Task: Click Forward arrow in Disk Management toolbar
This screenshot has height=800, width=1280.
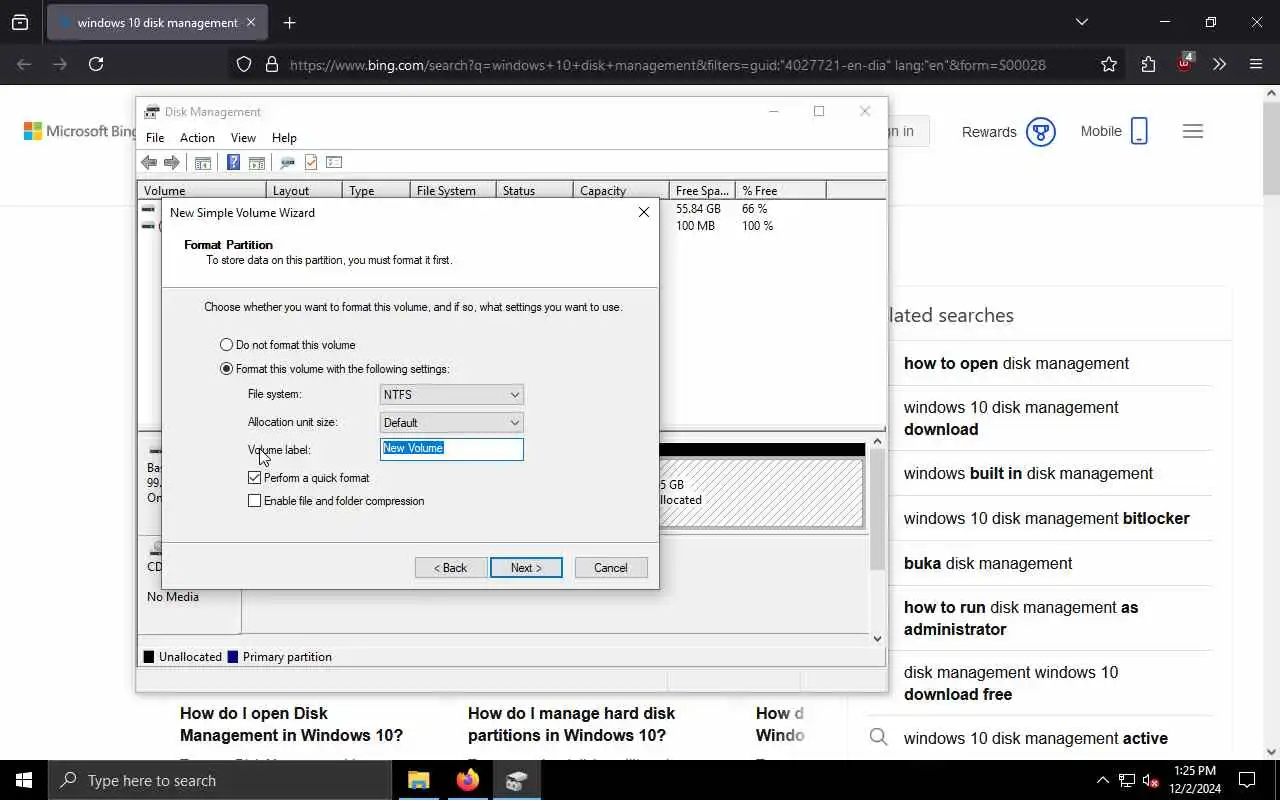Action: pyautogui.click(x=172, y=163)
